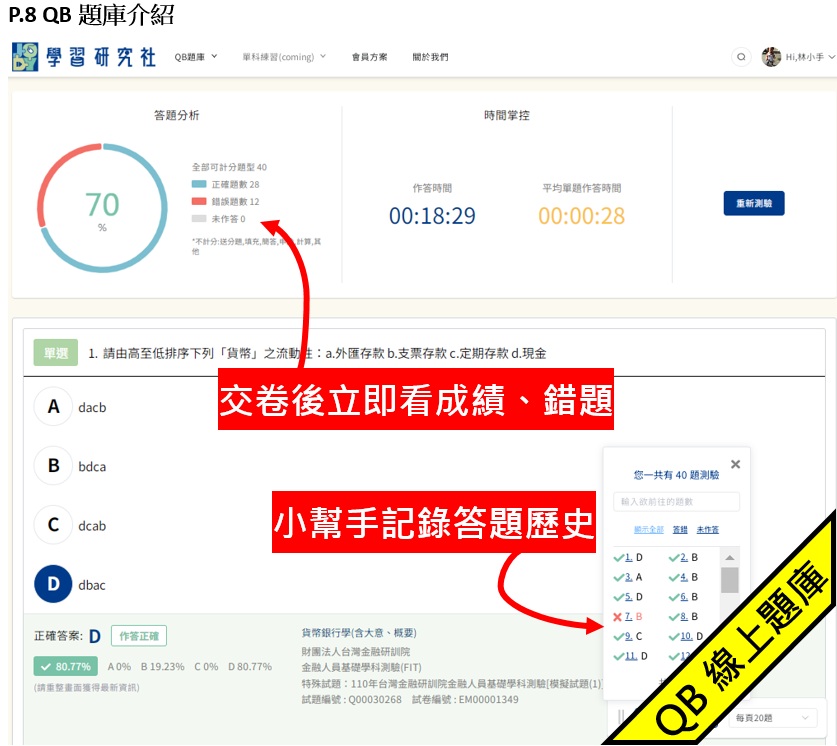
Task: Expand the 單科練習(coming) dropdown
Action: pos(284,57)
